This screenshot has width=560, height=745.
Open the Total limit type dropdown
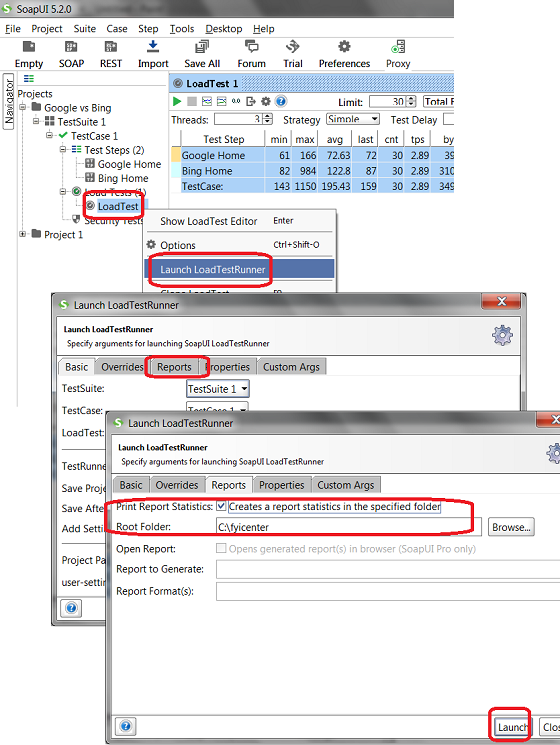pyautogui.click(x=438, y=101)
